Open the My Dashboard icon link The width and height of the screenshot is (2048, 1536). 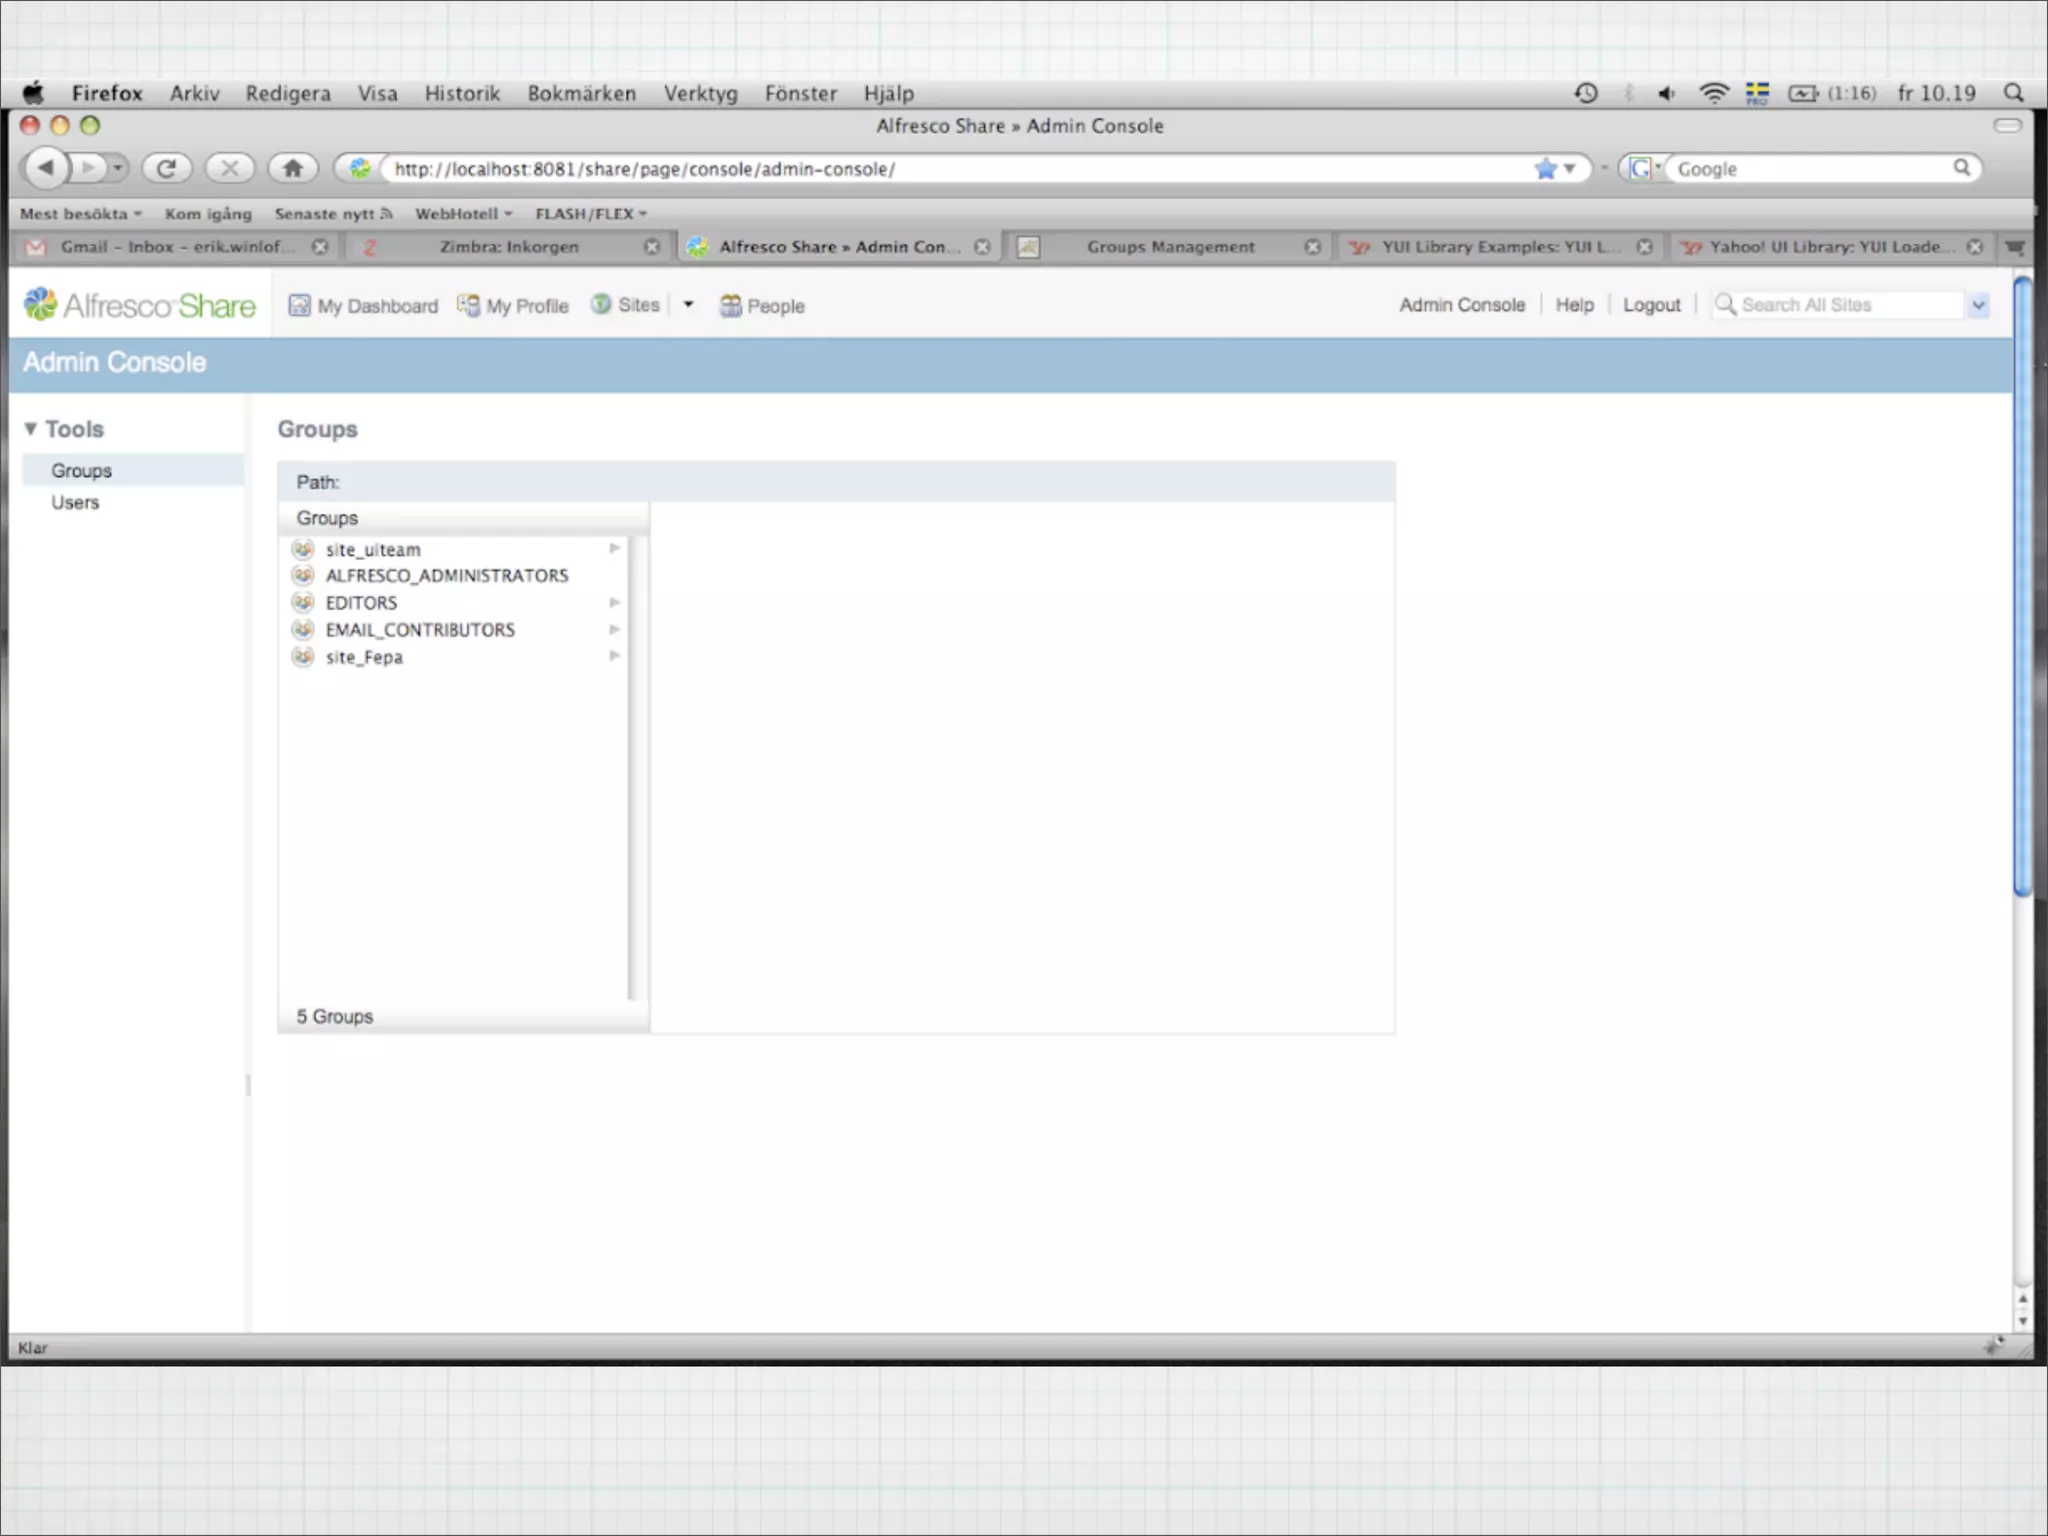(x=299, y=305)
